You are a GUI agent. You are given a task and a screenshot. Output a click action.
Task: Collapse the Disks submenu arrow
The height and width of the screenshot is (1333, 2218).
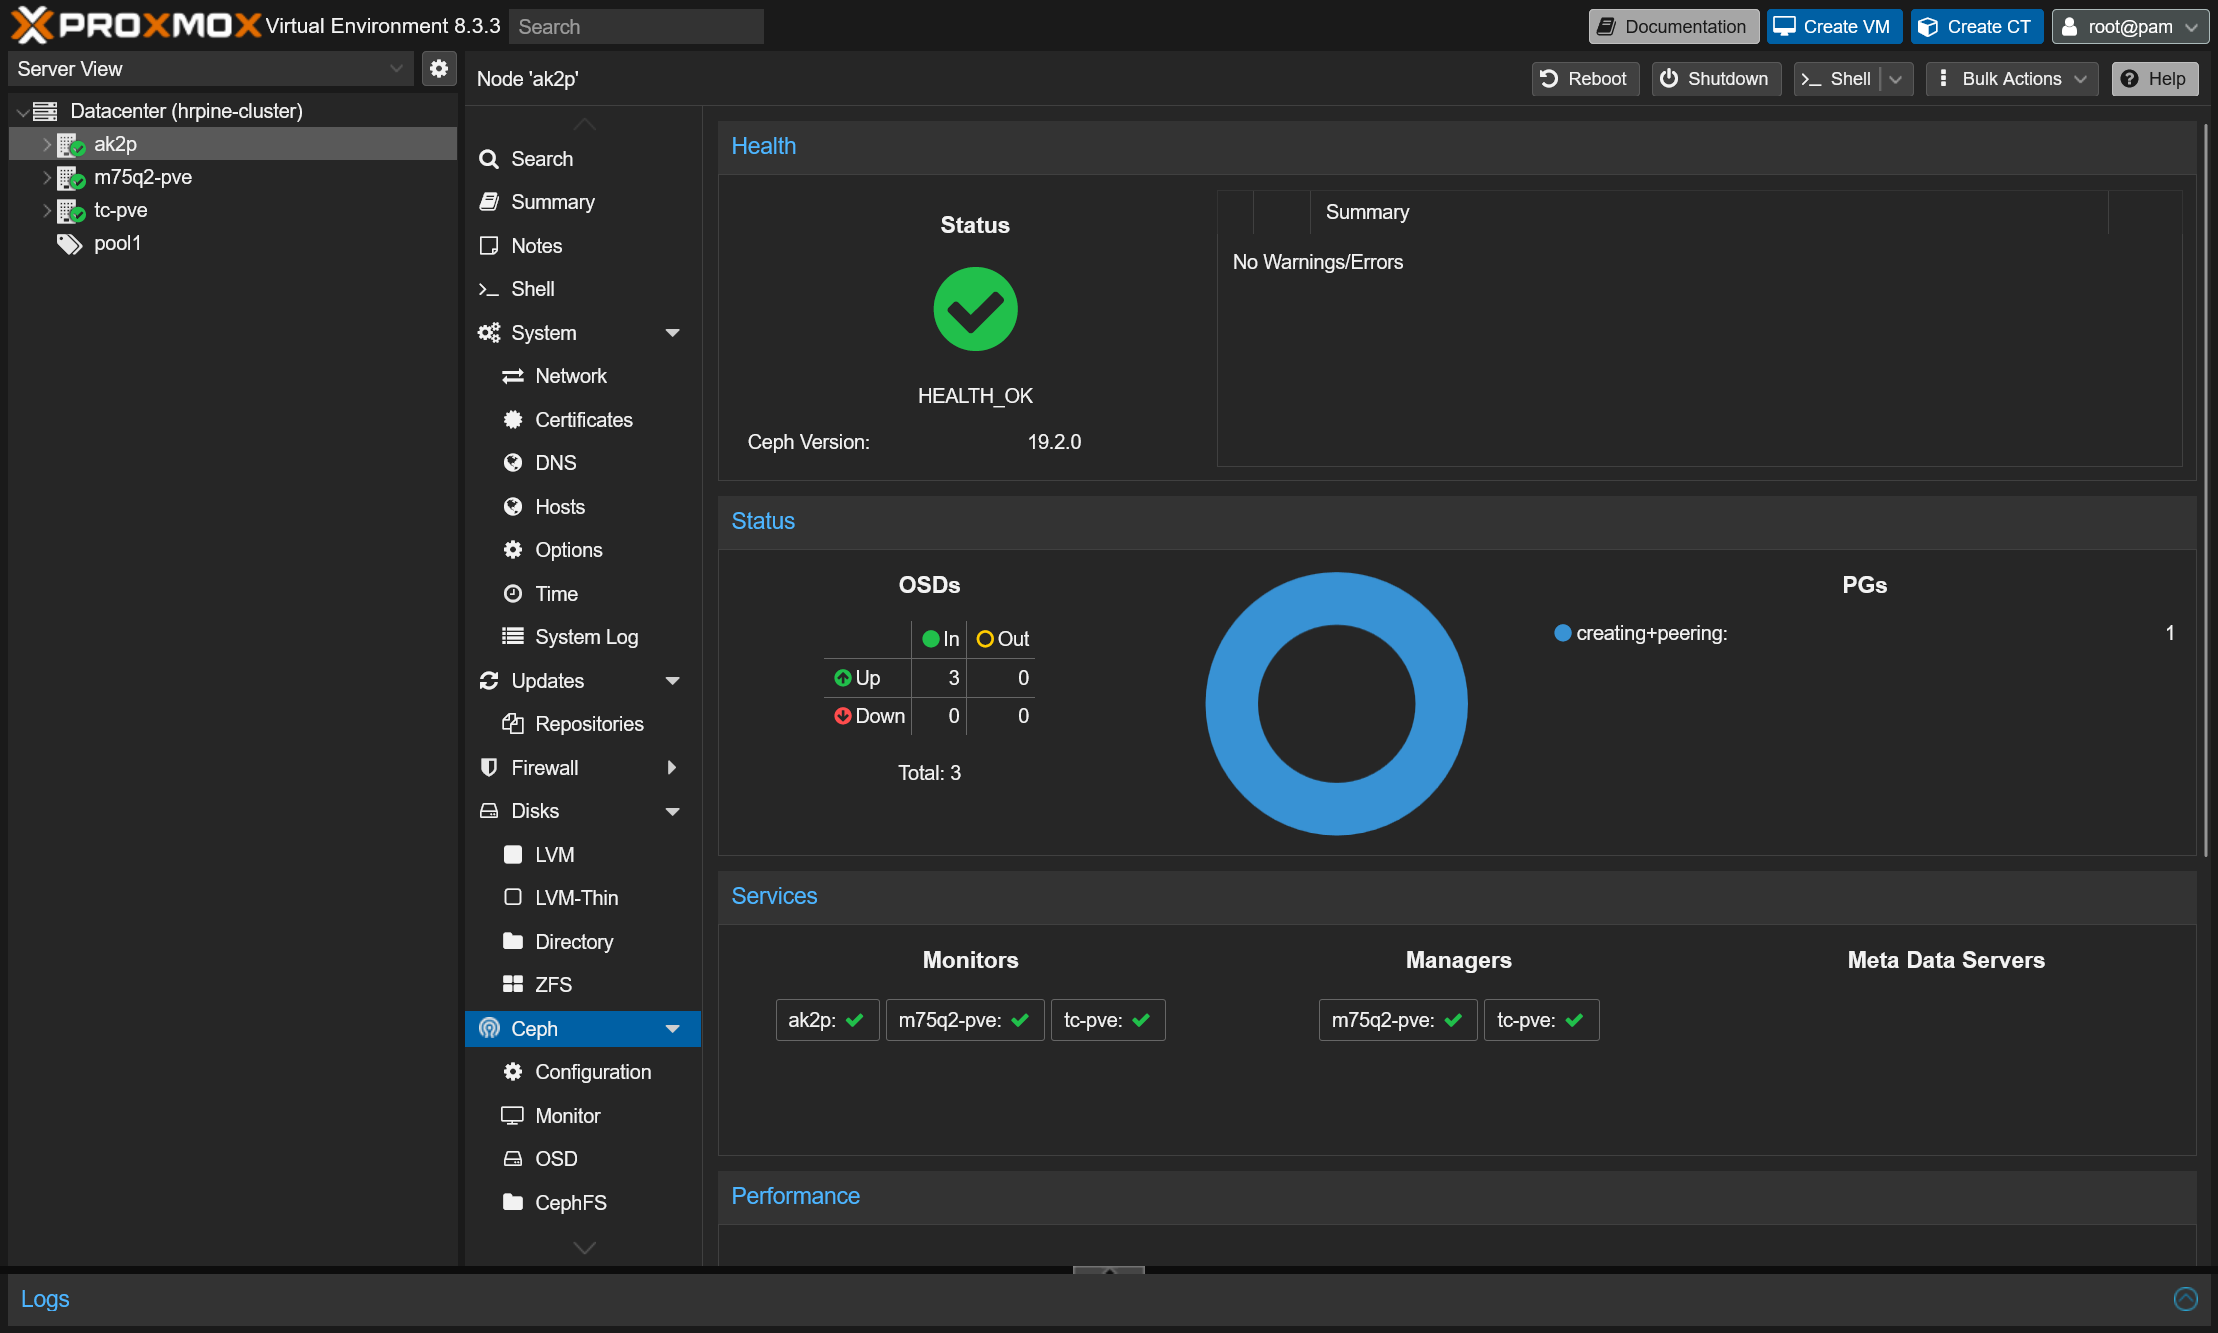673,812
